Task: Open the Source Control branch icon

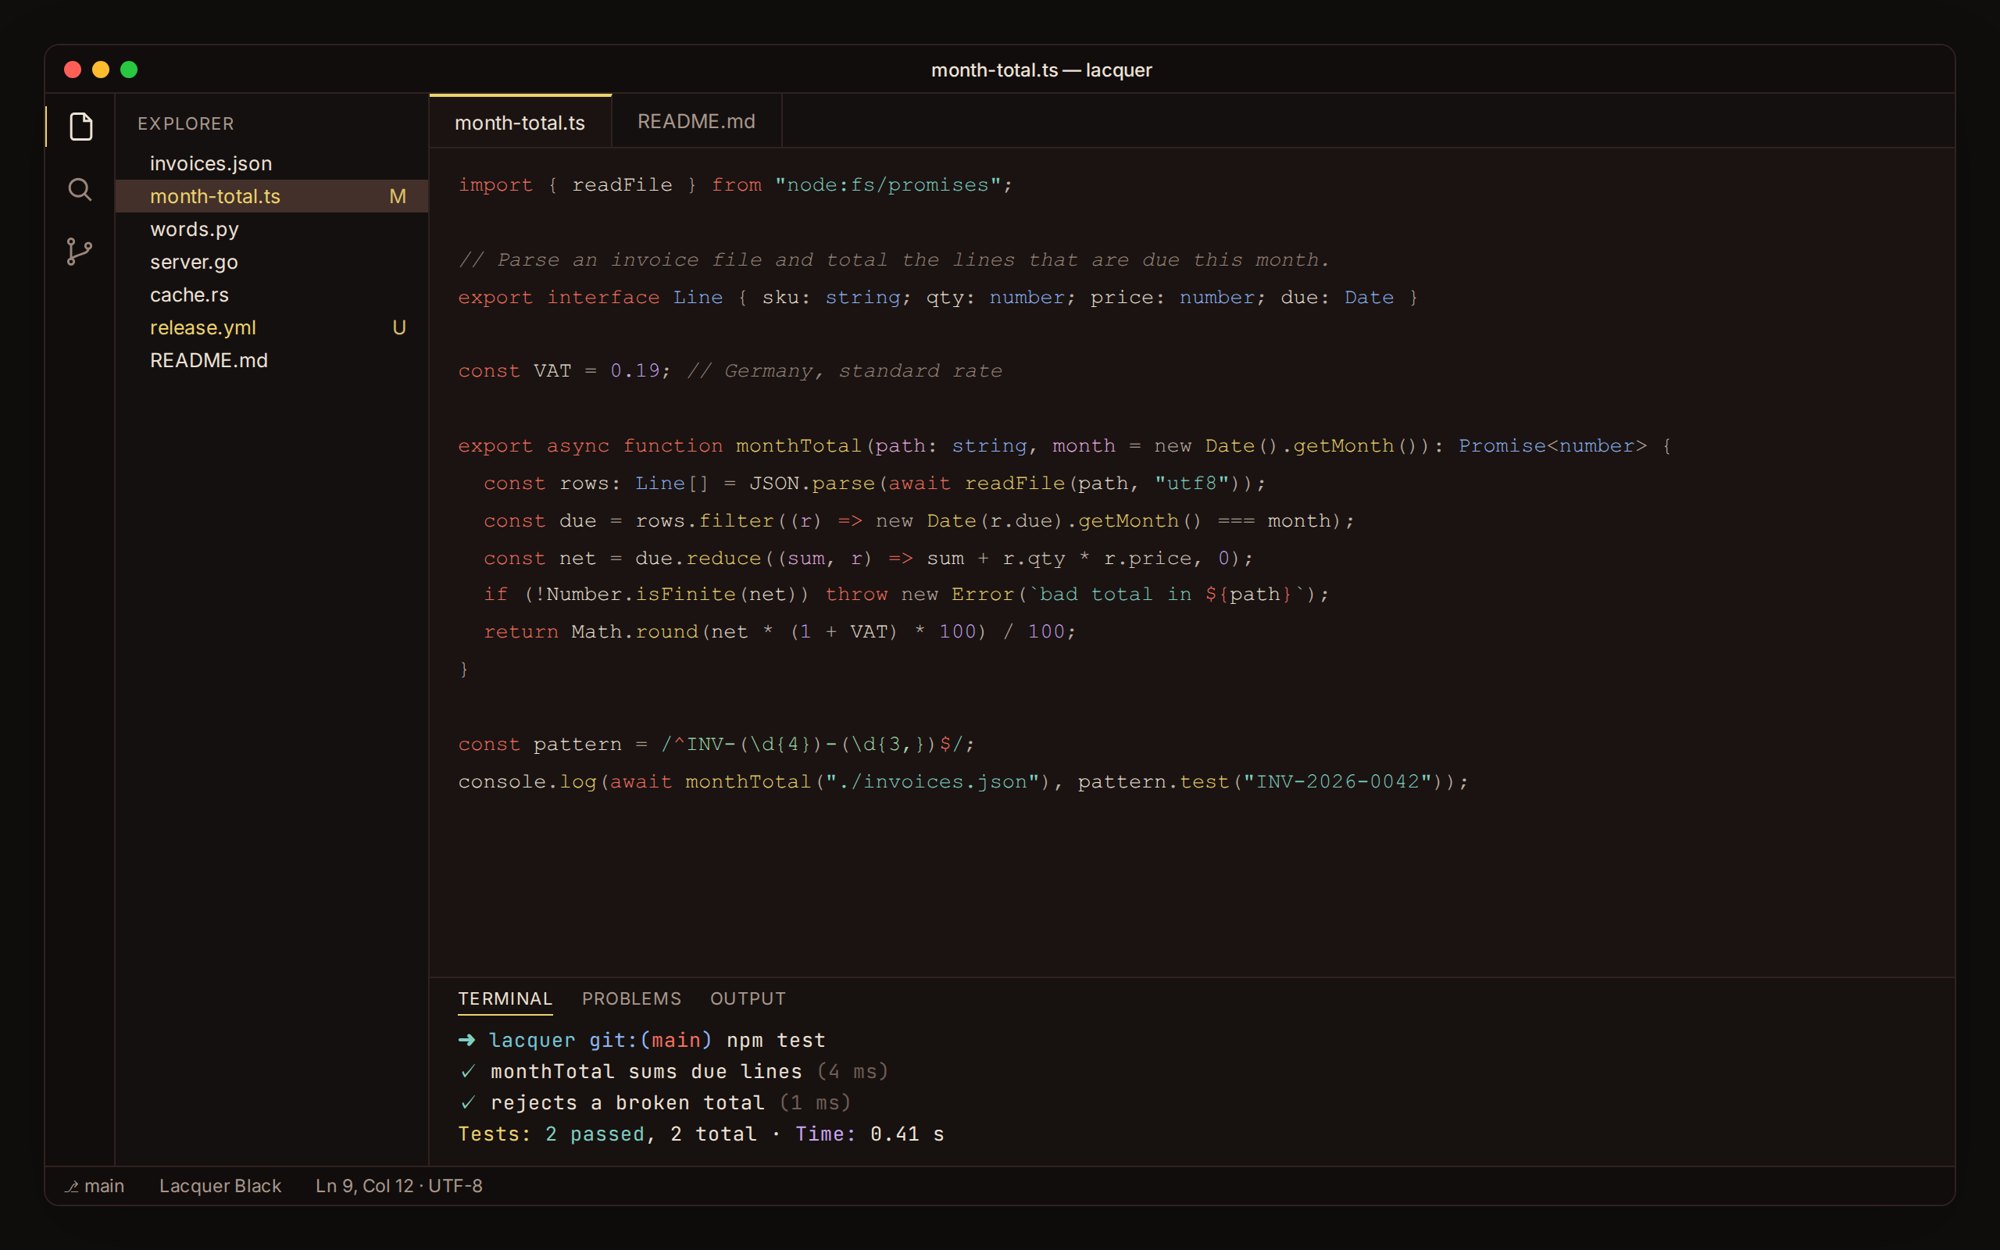Action: click(x=80, y=251)
